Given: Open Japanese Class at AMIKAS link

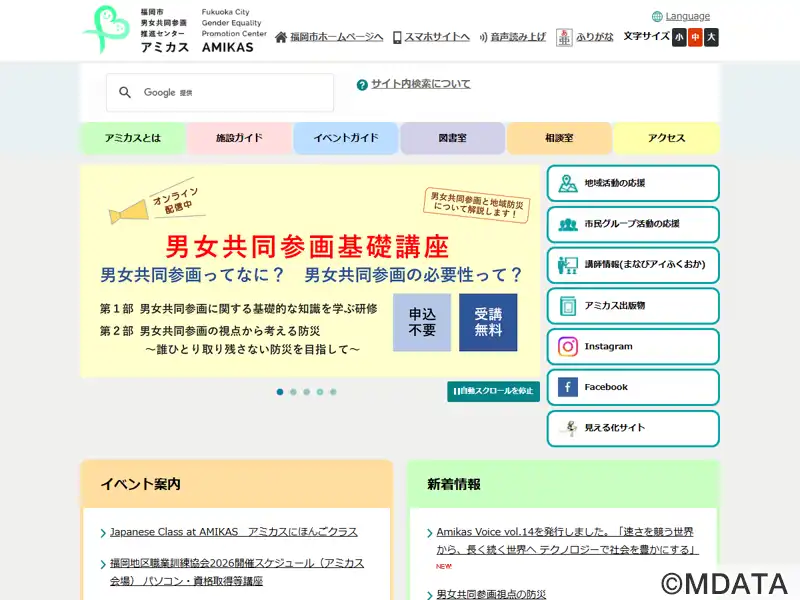Looking at the screenshot, I should coord(234,532).
